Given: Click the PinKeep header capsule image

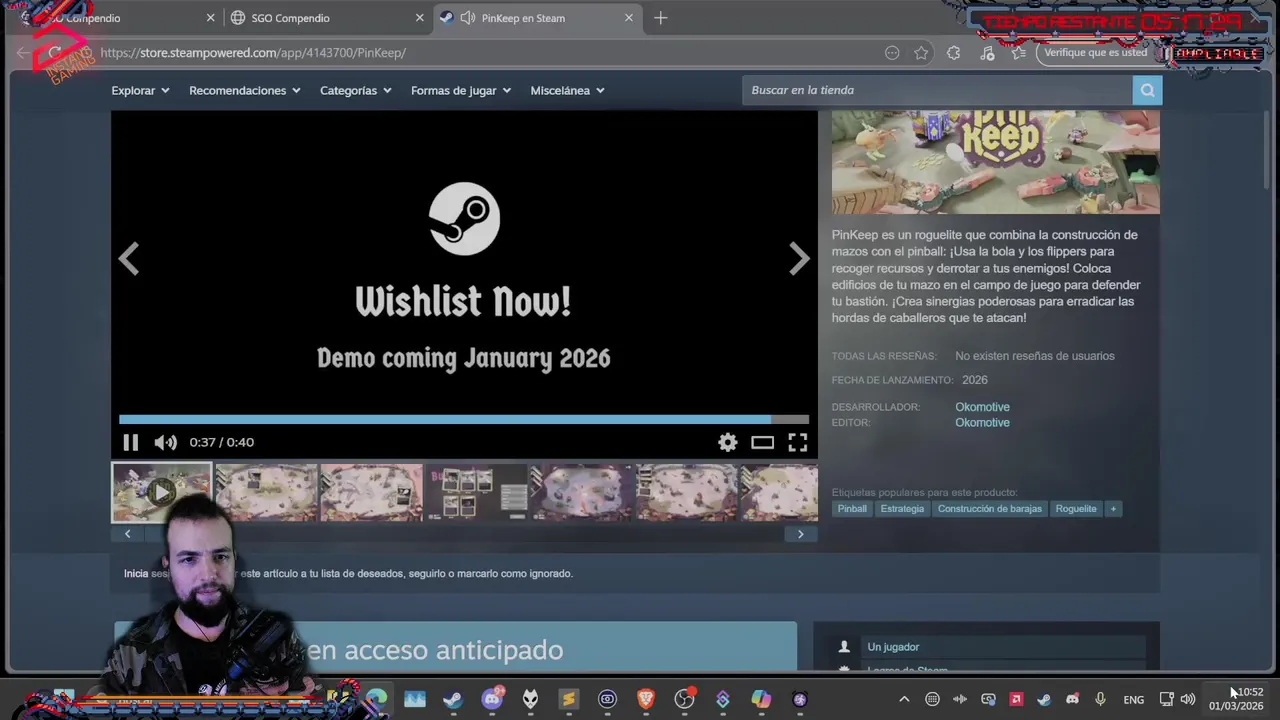Looking at the screenshot, I should (x=996, y=162).
